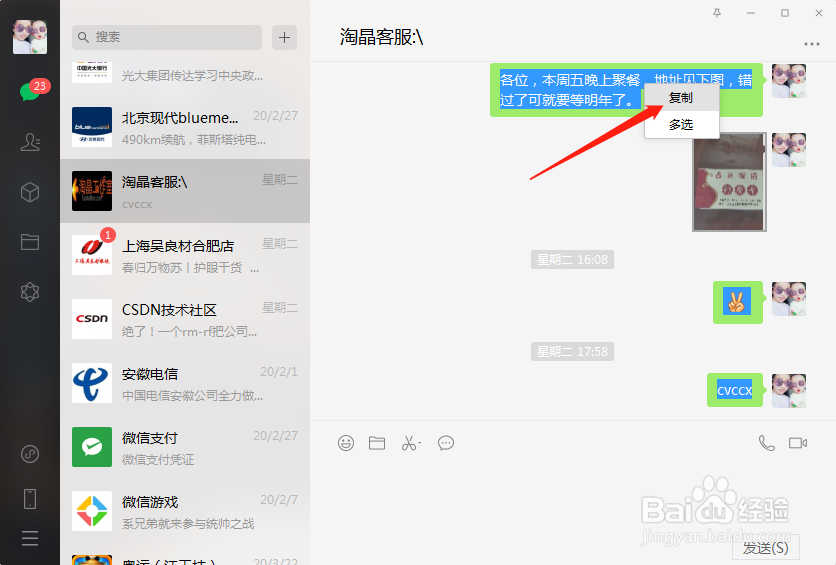
Task: Click the 发送(S) send button
Action: coord(766,548)
